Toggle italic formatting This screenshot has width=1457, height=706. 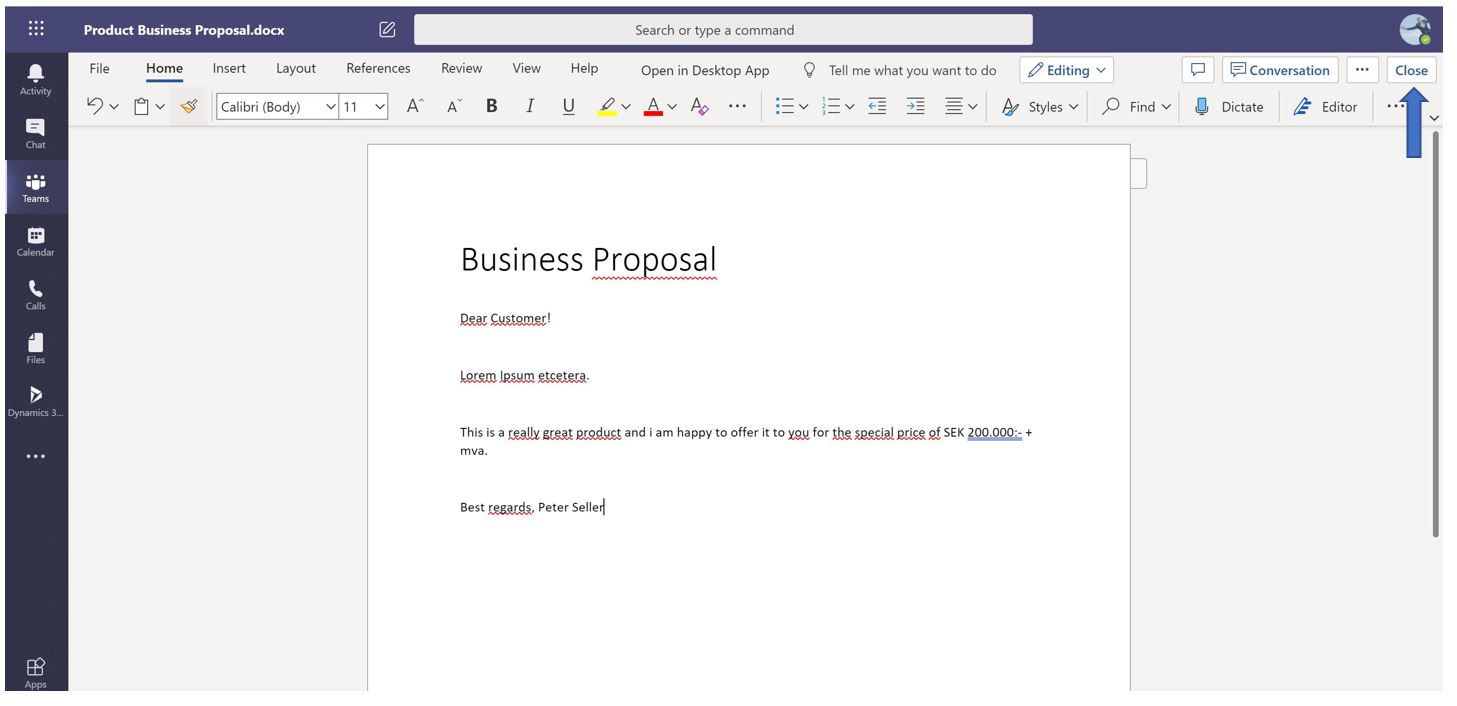(530, 106)
